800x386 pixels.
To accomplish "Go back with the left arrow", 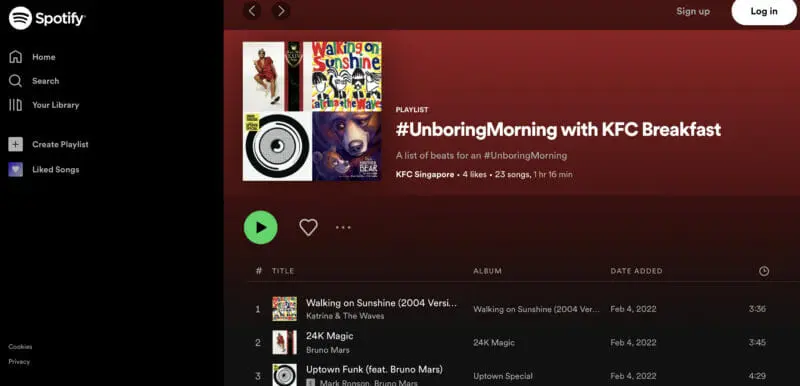I will 252,10.
